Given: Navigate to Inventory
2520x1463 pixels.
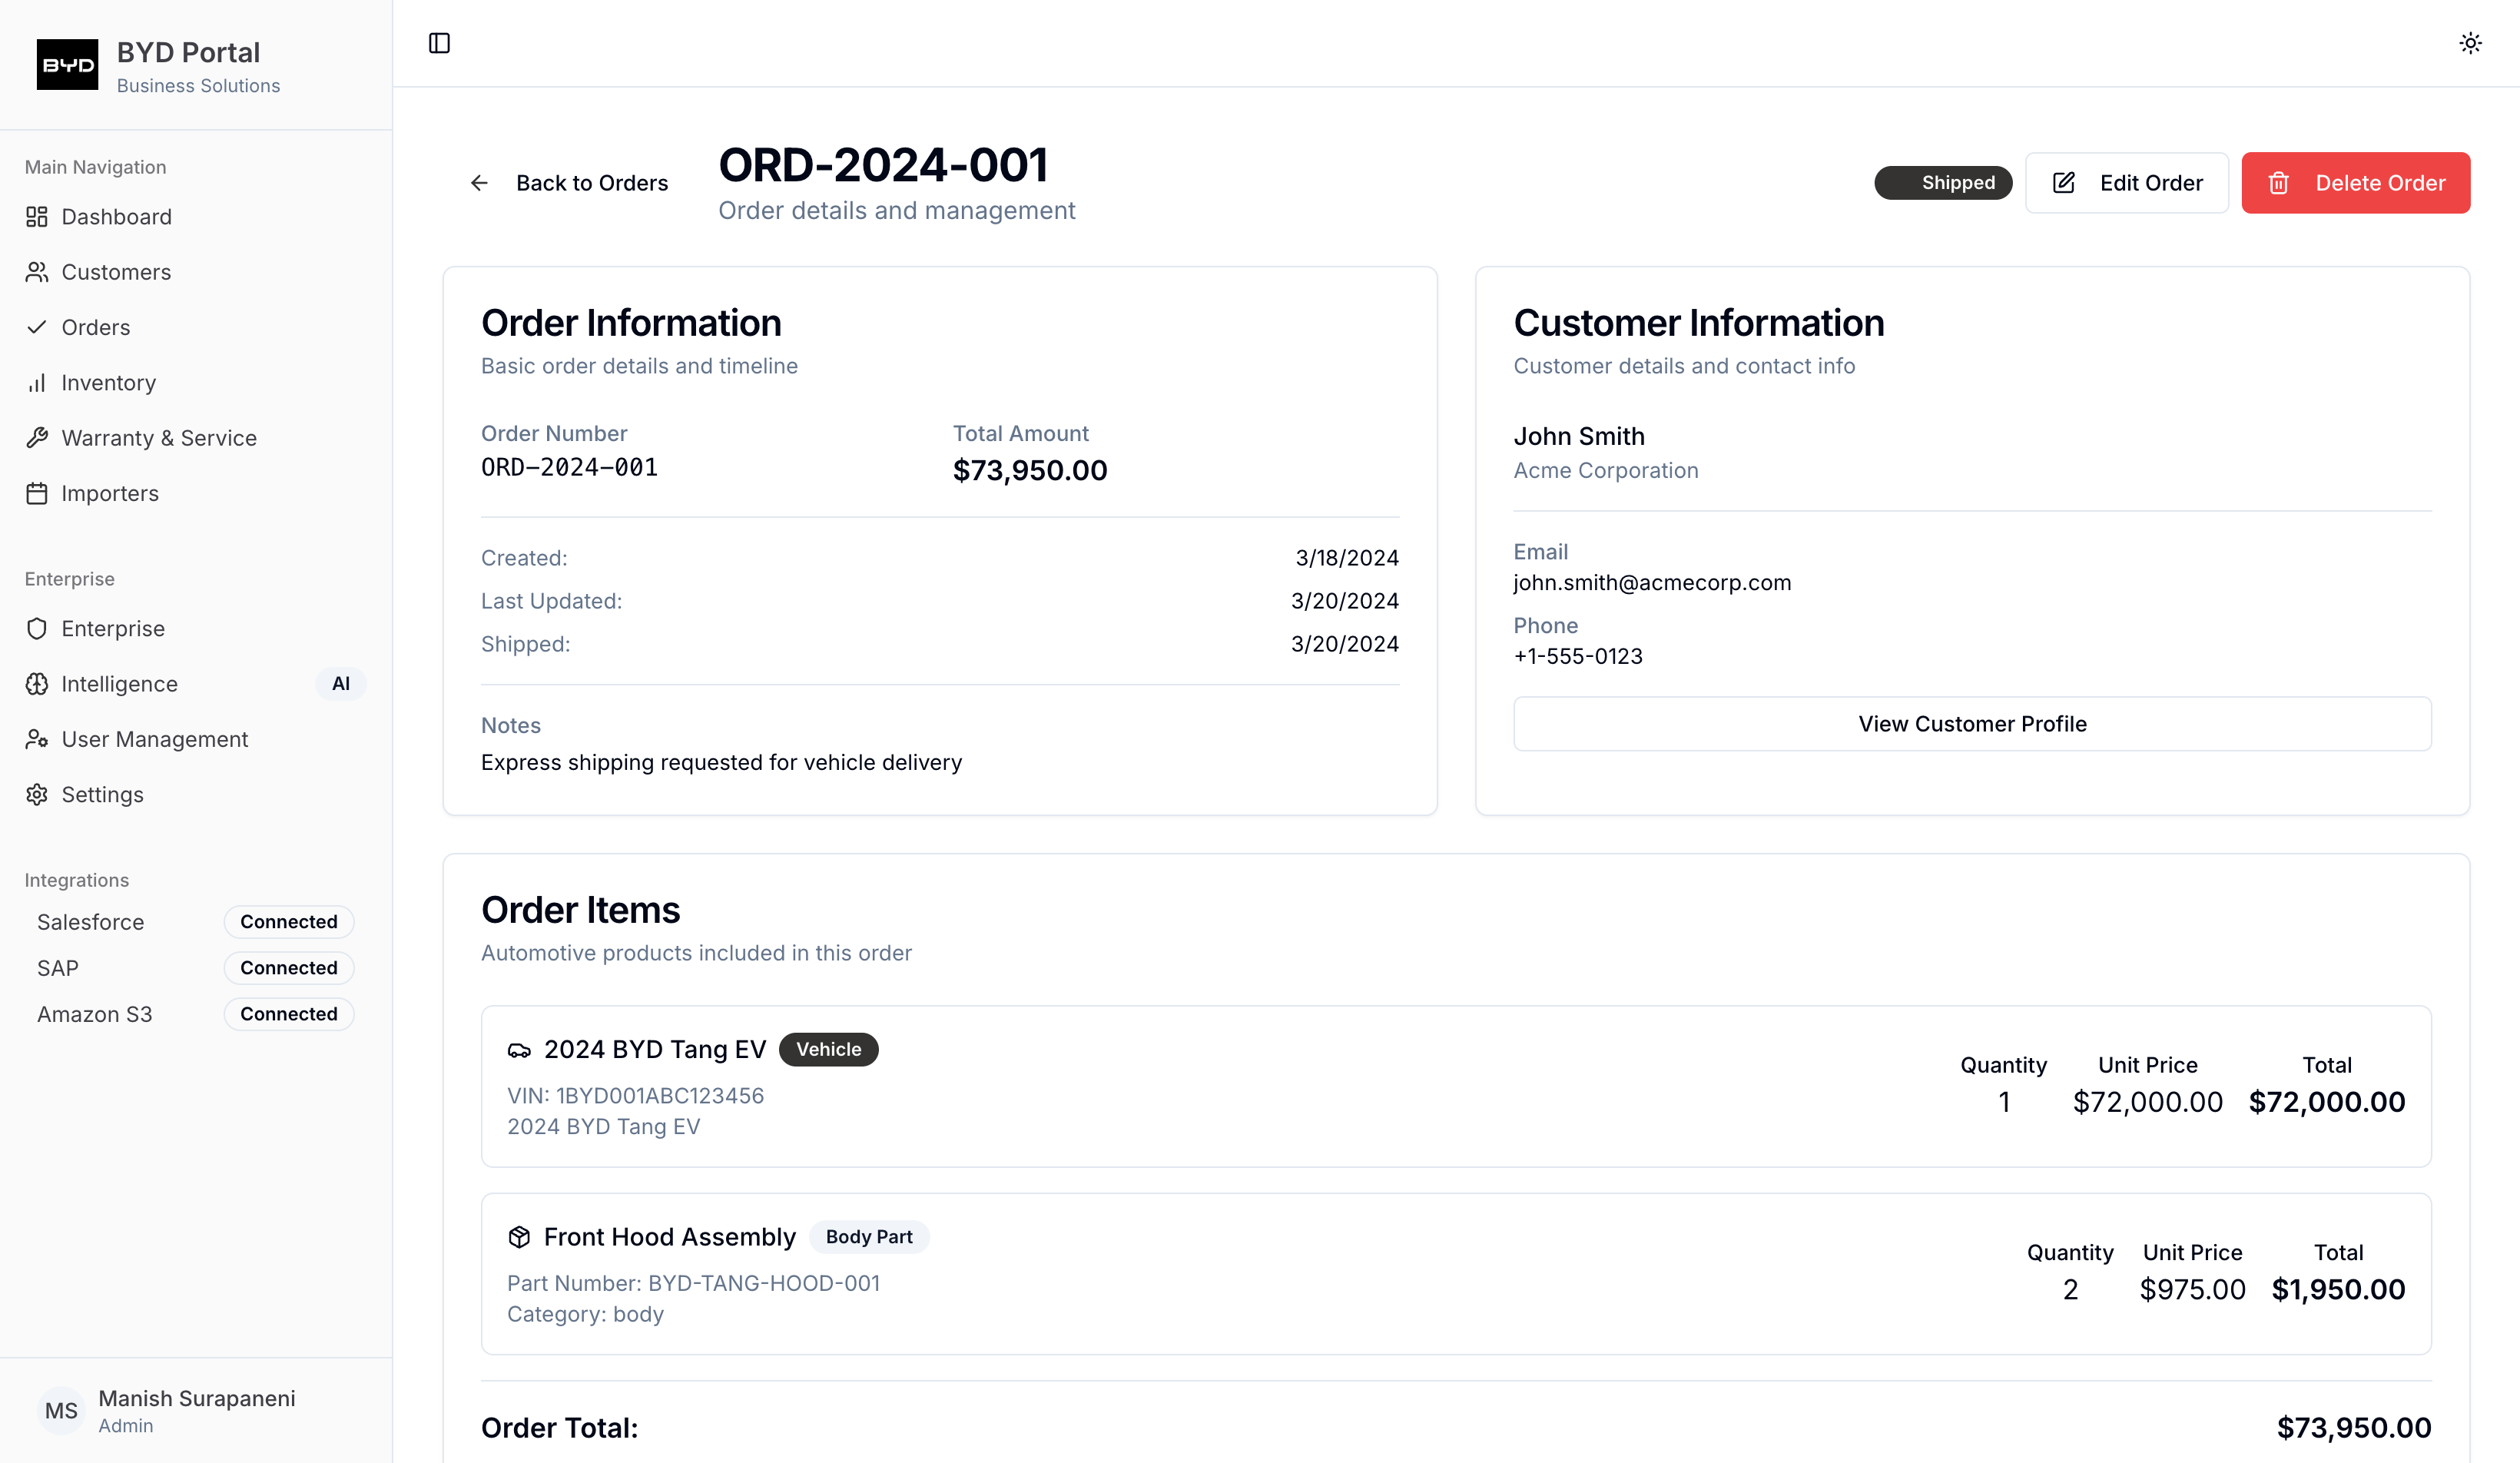Looking at the screenshot, I should 196,383.
